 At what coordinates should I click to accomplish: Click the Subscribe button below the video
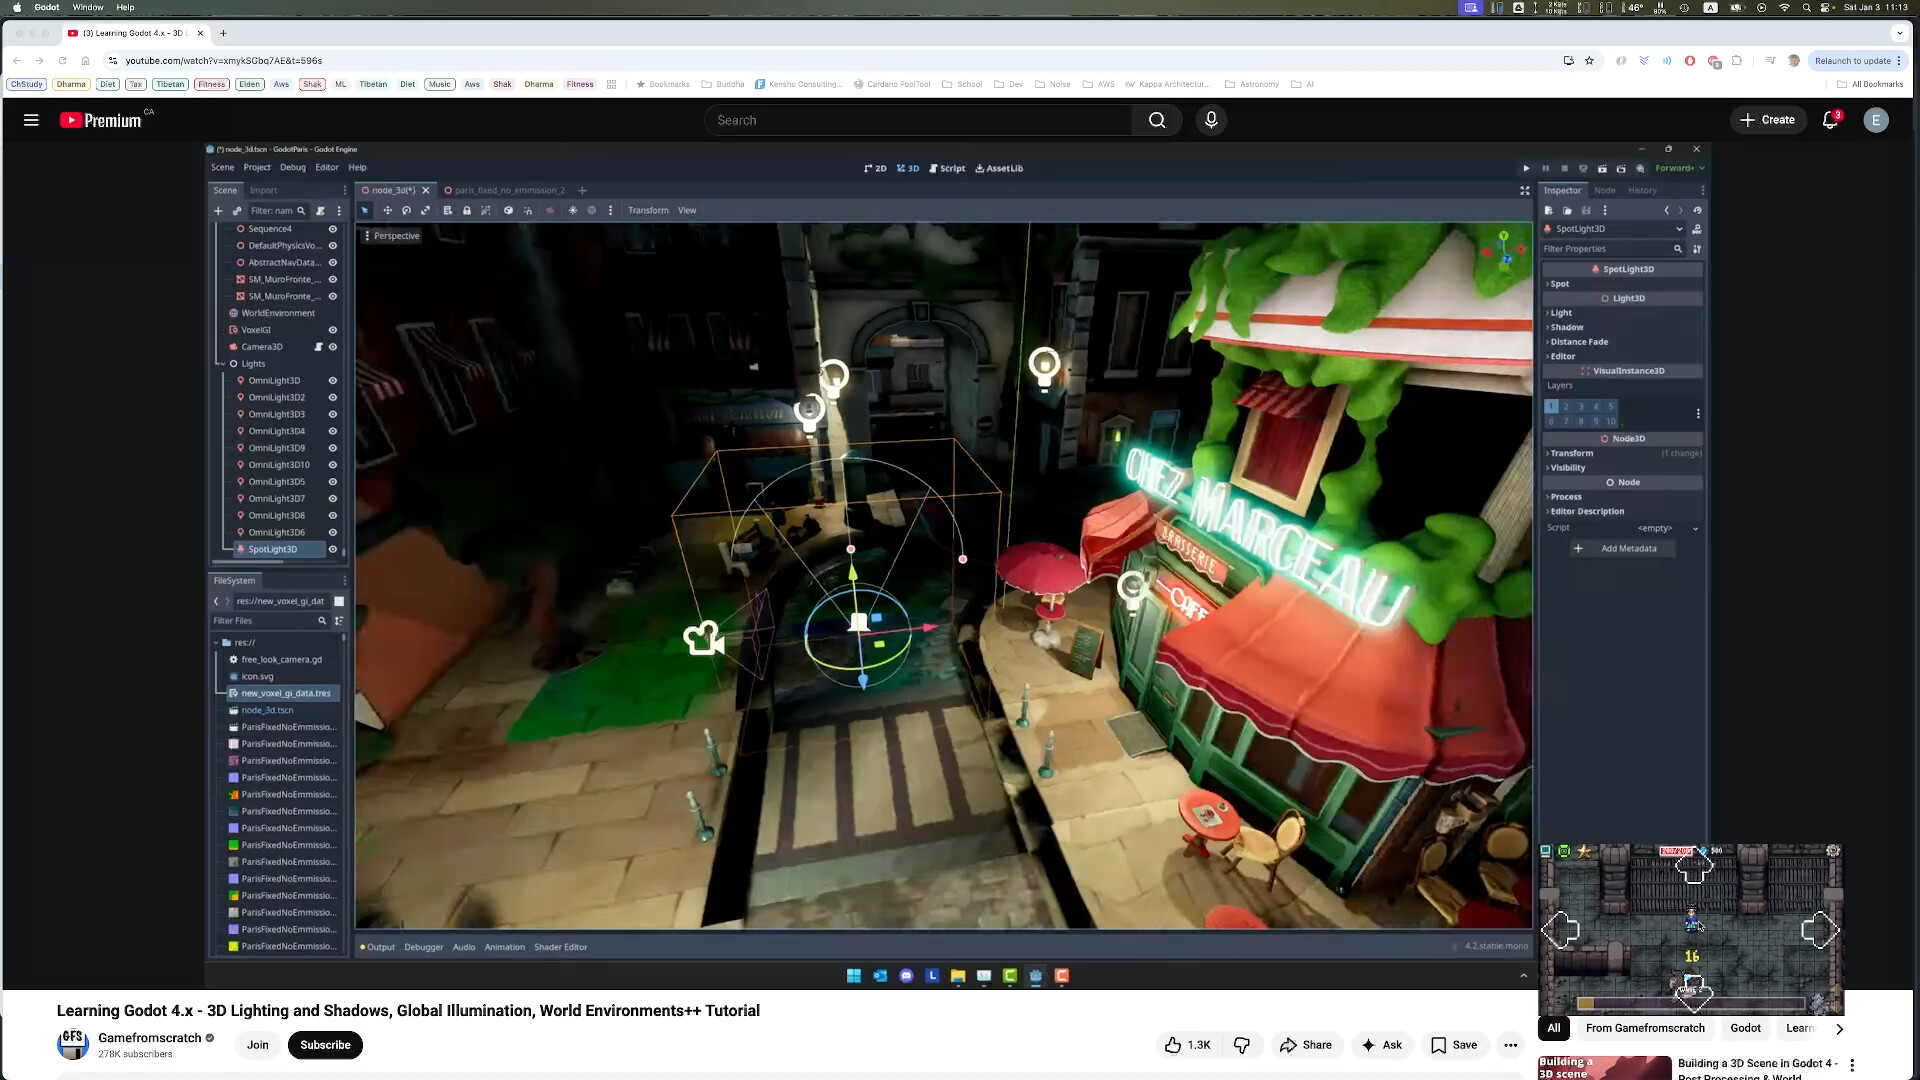click(325, 1044)
